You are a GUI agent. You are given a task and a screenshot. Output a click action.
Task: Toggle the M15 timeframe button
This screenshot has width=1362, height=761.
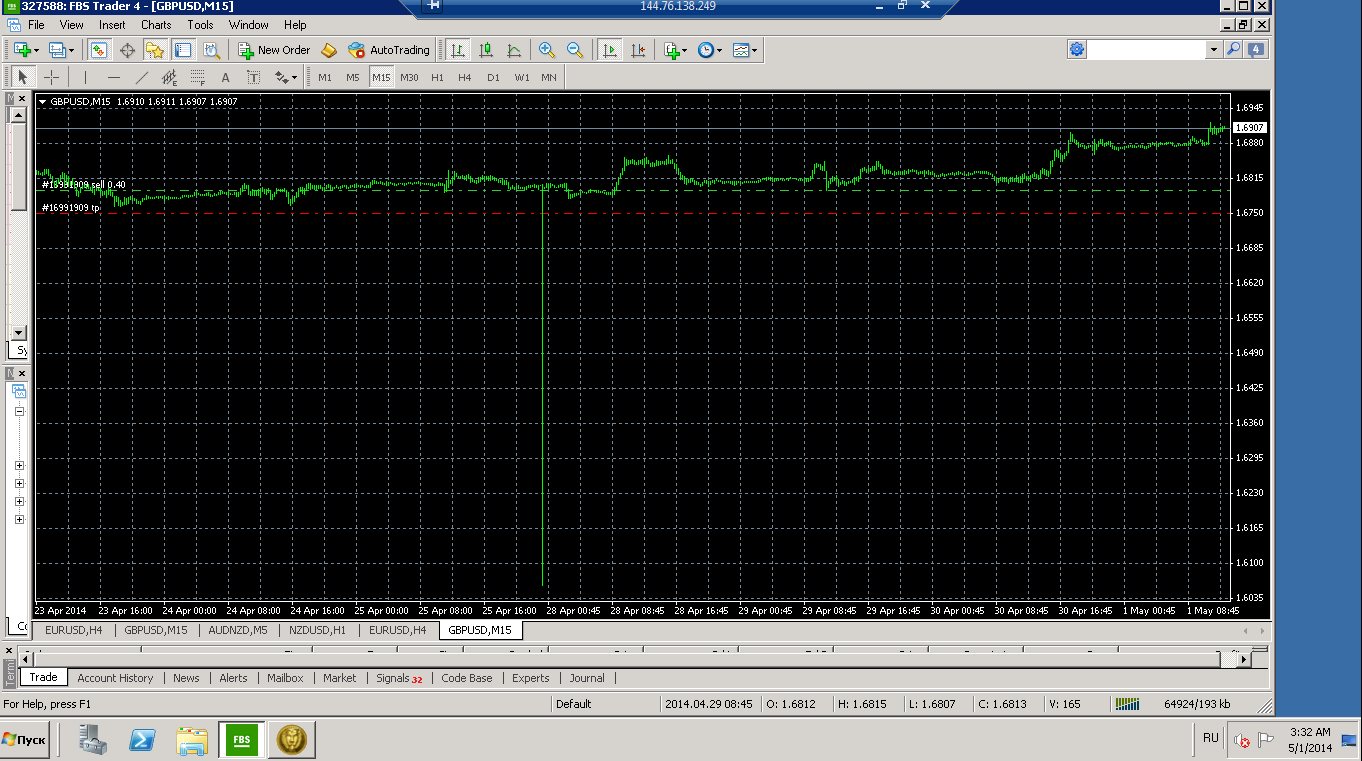(381, 77)
